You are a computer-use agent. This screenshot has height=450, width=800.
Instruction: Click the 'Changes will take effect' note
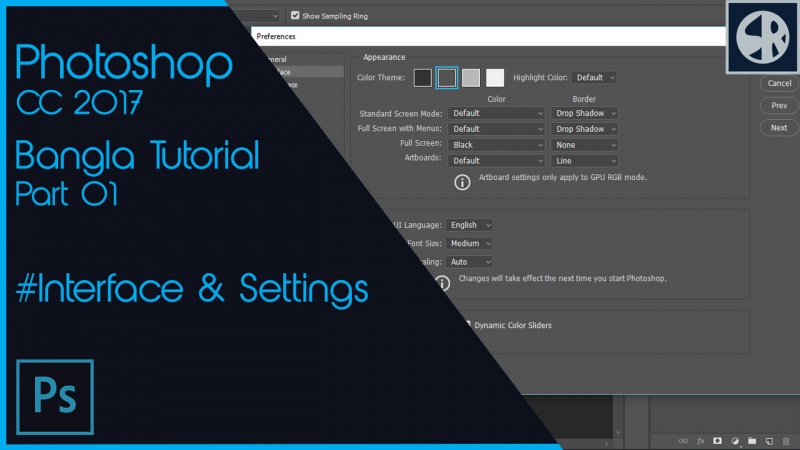coord(562,279)
